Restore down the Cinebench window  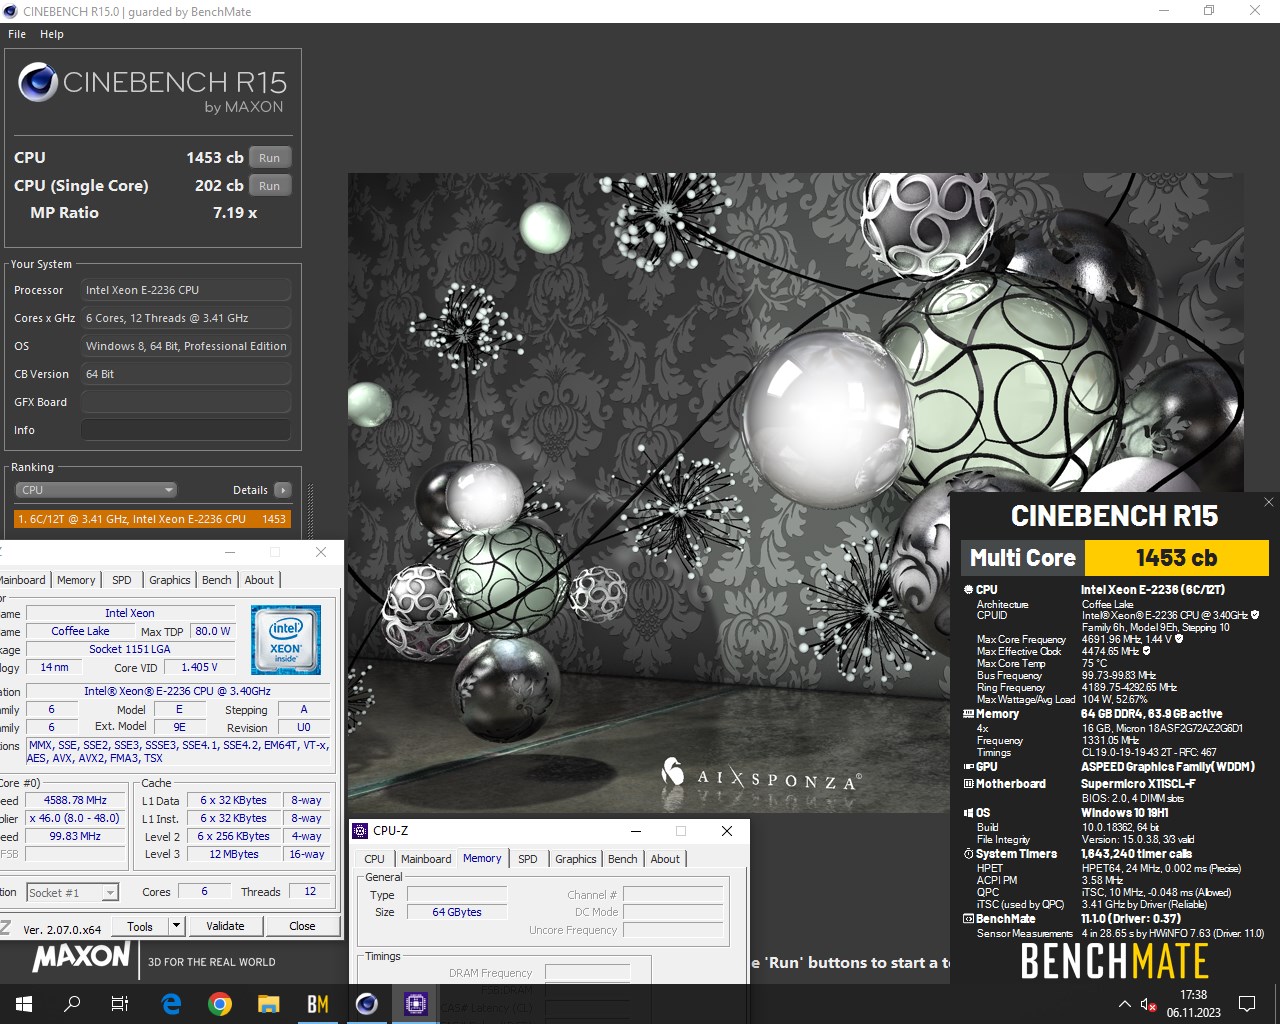click(x=1209, y=11)
